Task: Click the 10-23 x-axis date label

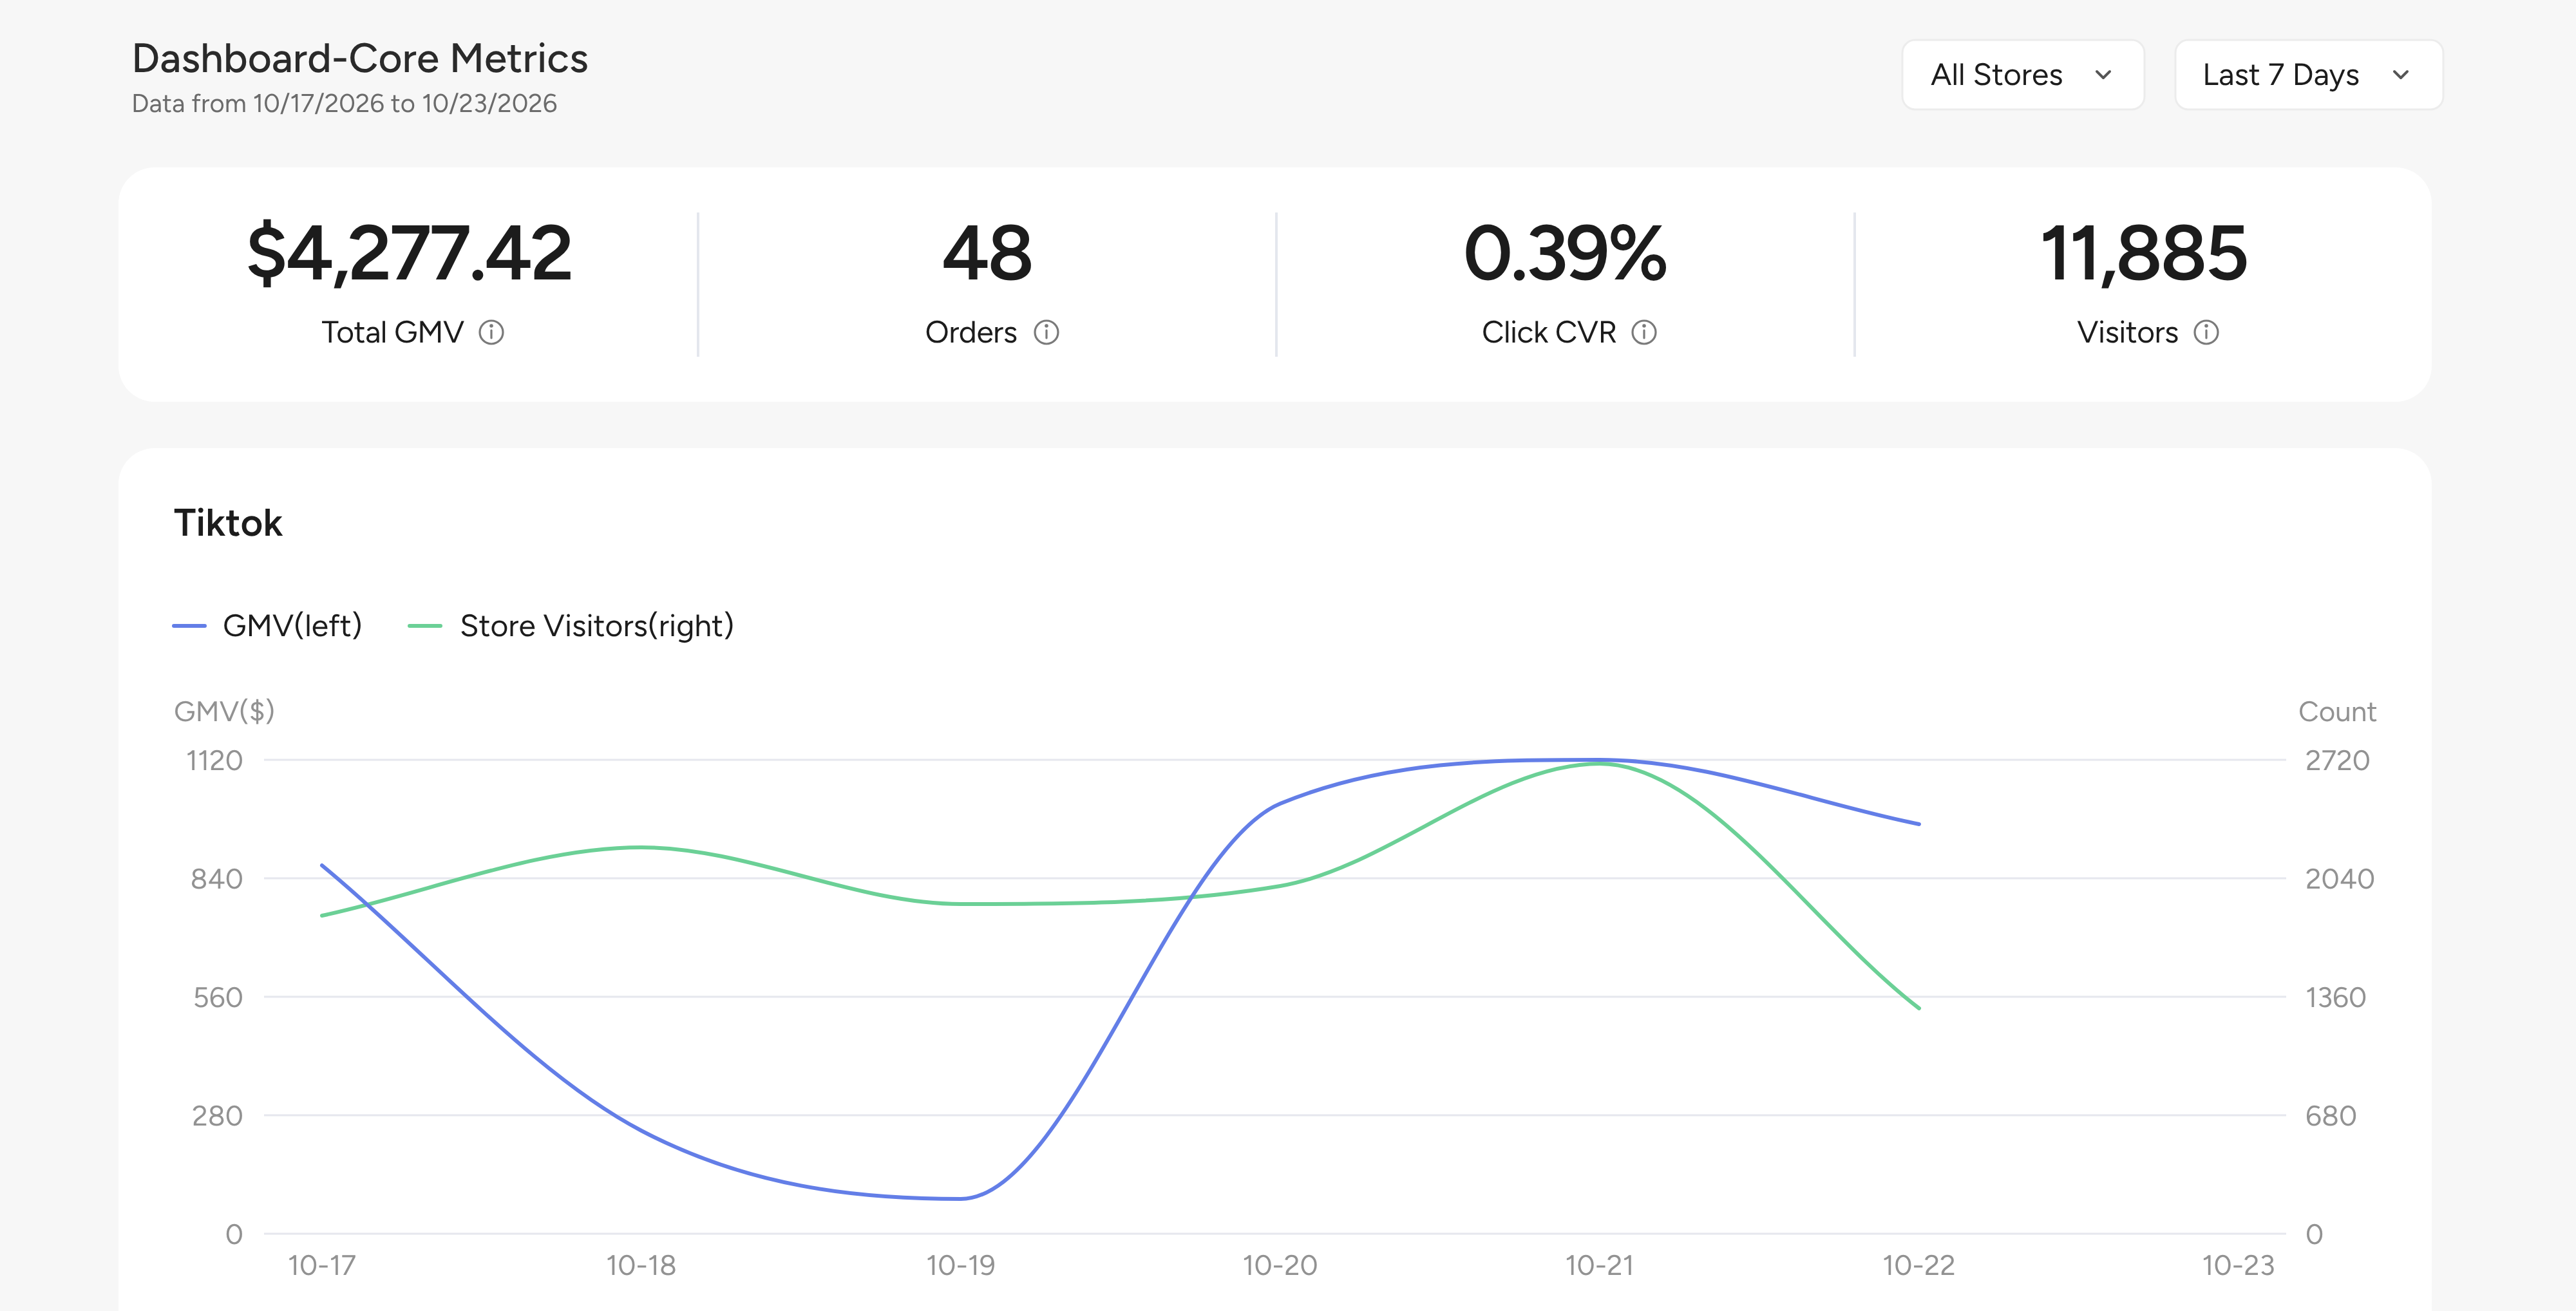Action: point(2238,1266)
